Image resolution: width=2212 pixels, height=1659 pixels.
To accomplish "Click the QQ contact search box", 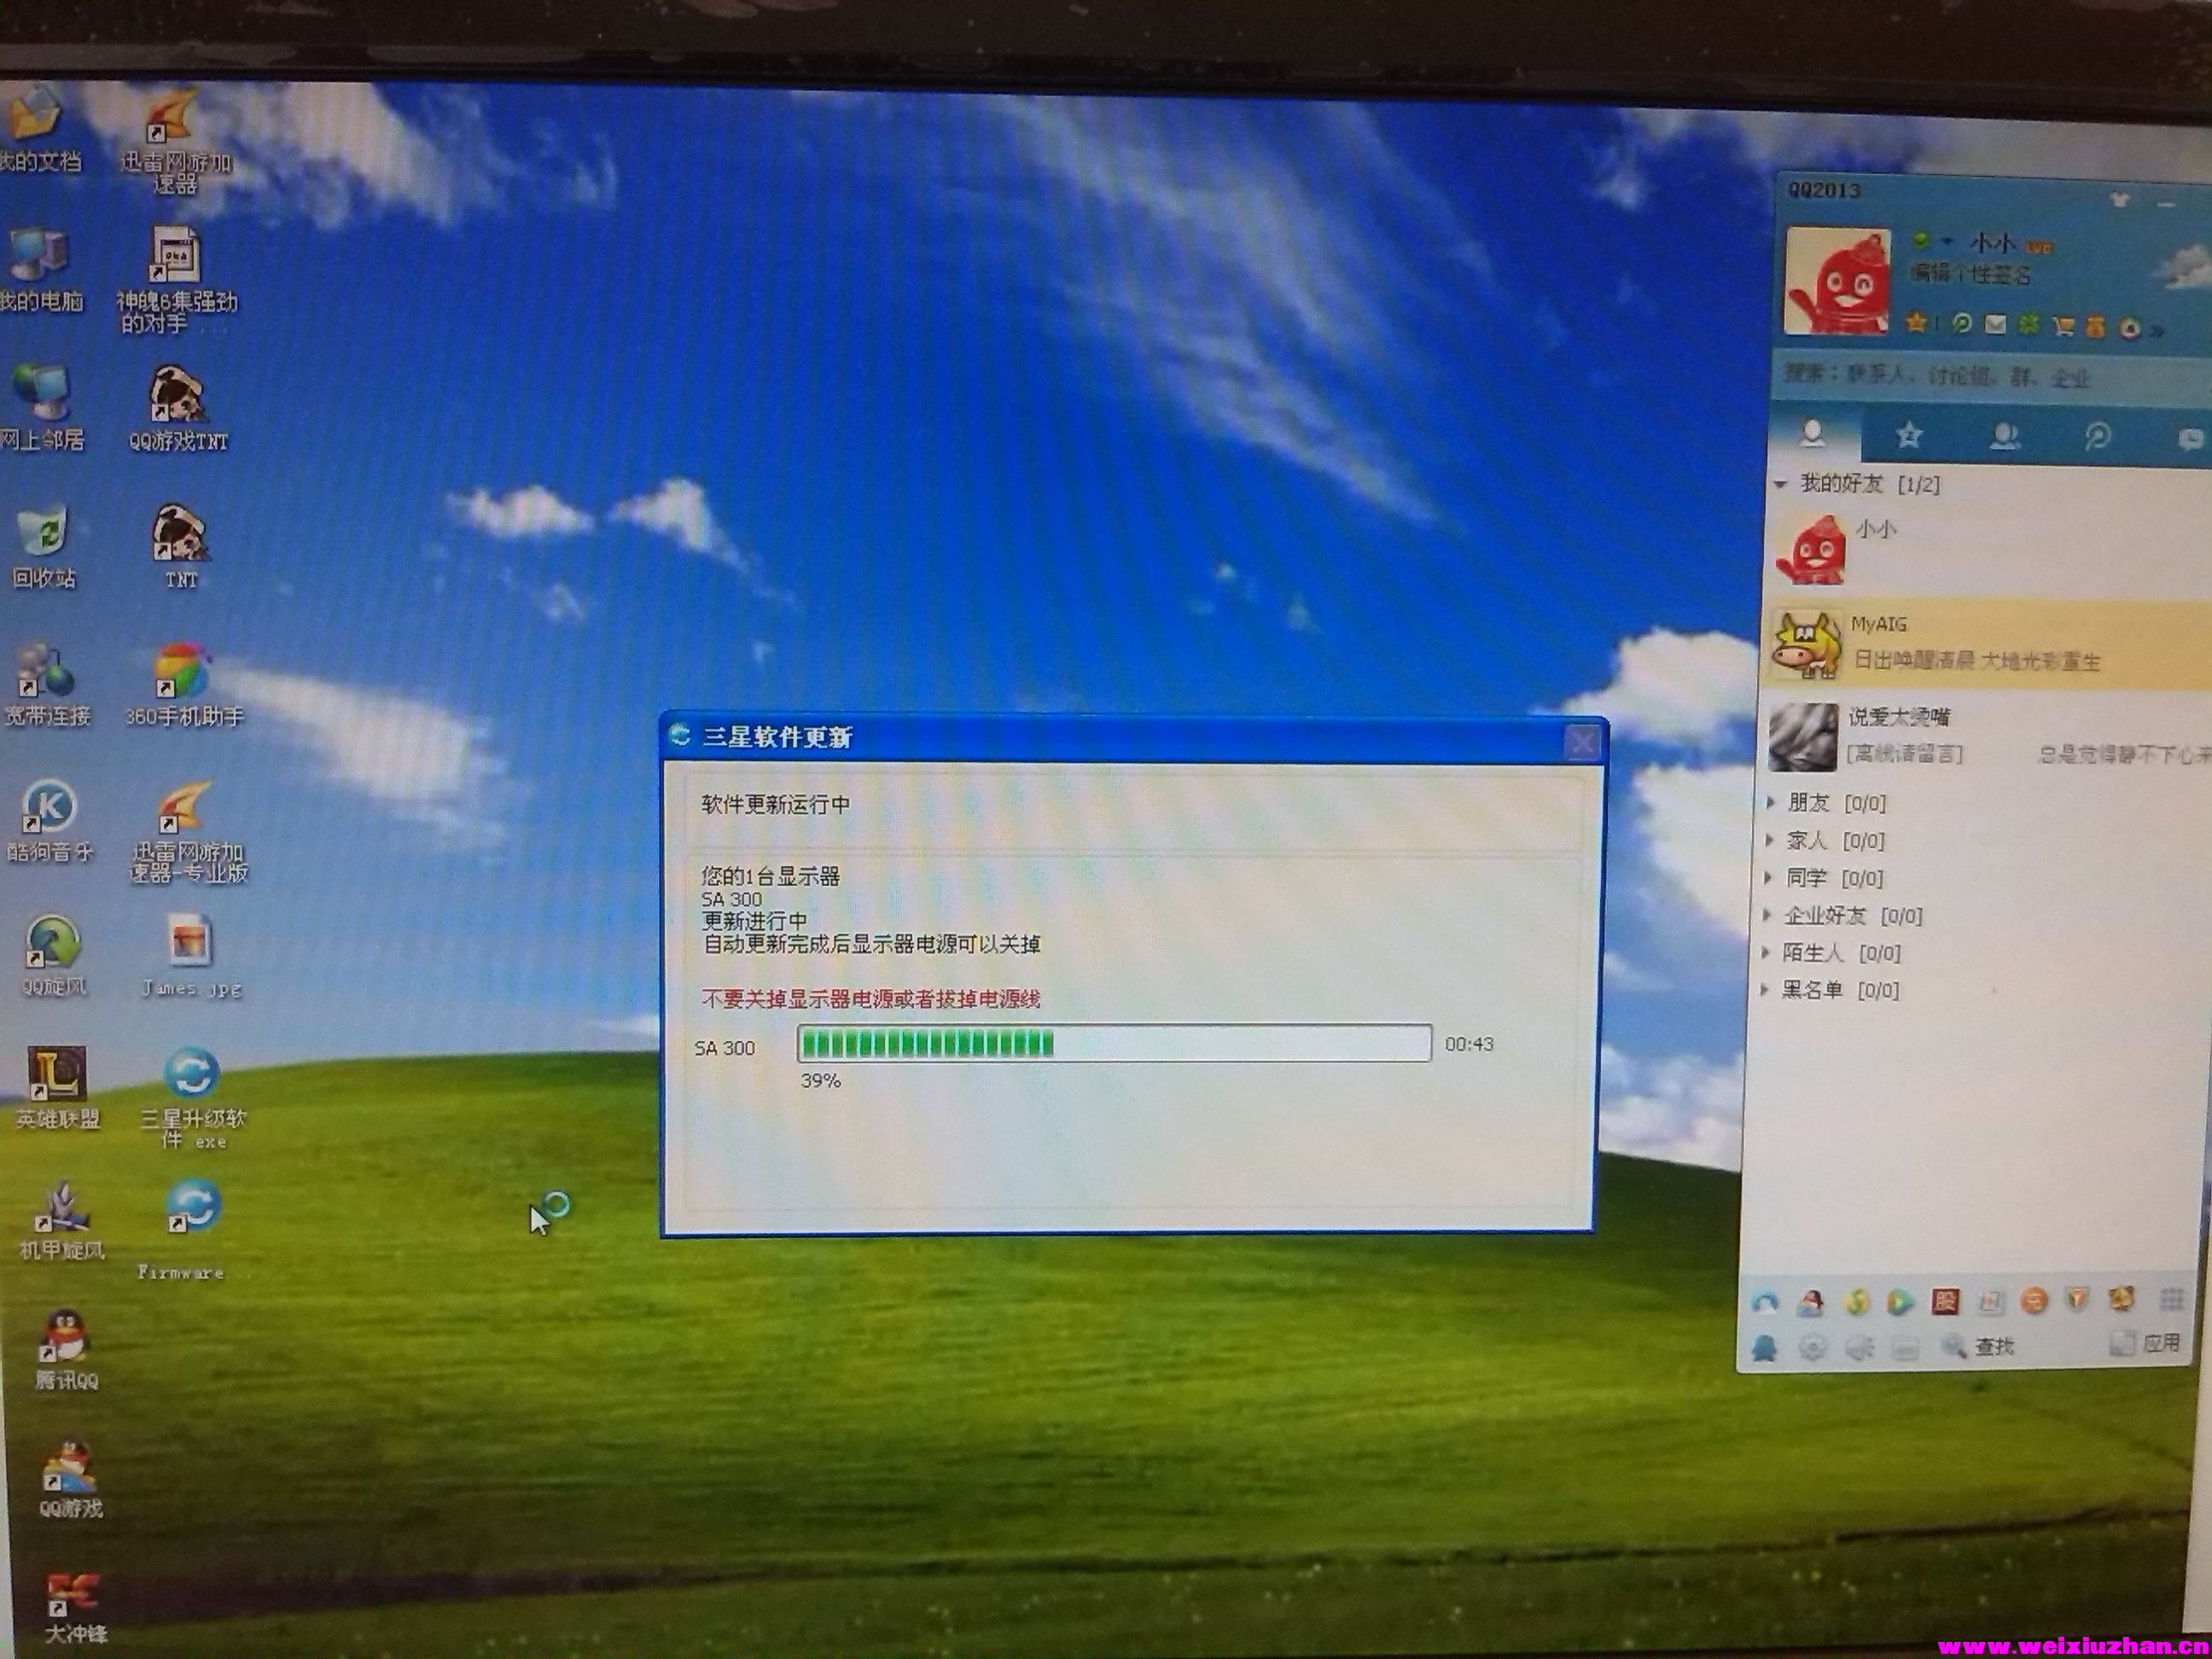I will 1990,377.
